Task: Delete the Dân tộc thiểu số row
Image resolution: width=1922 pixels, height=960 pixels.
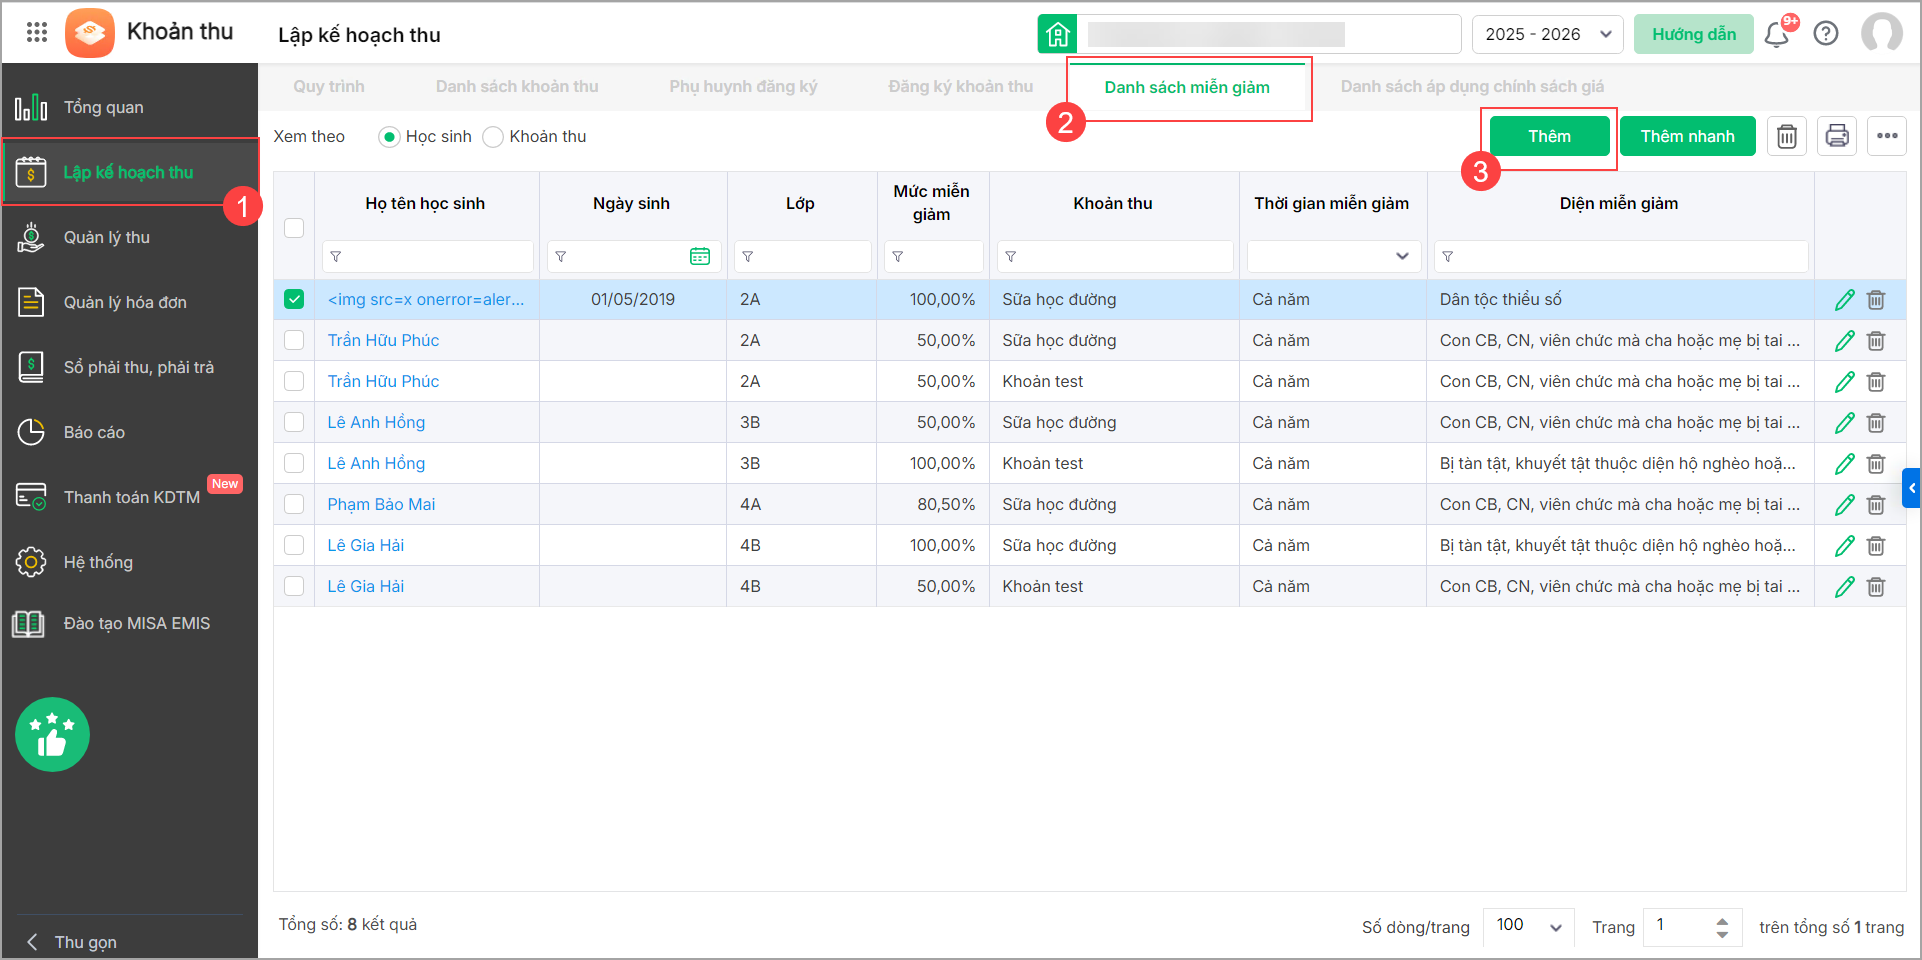Action: (1876, 300)
